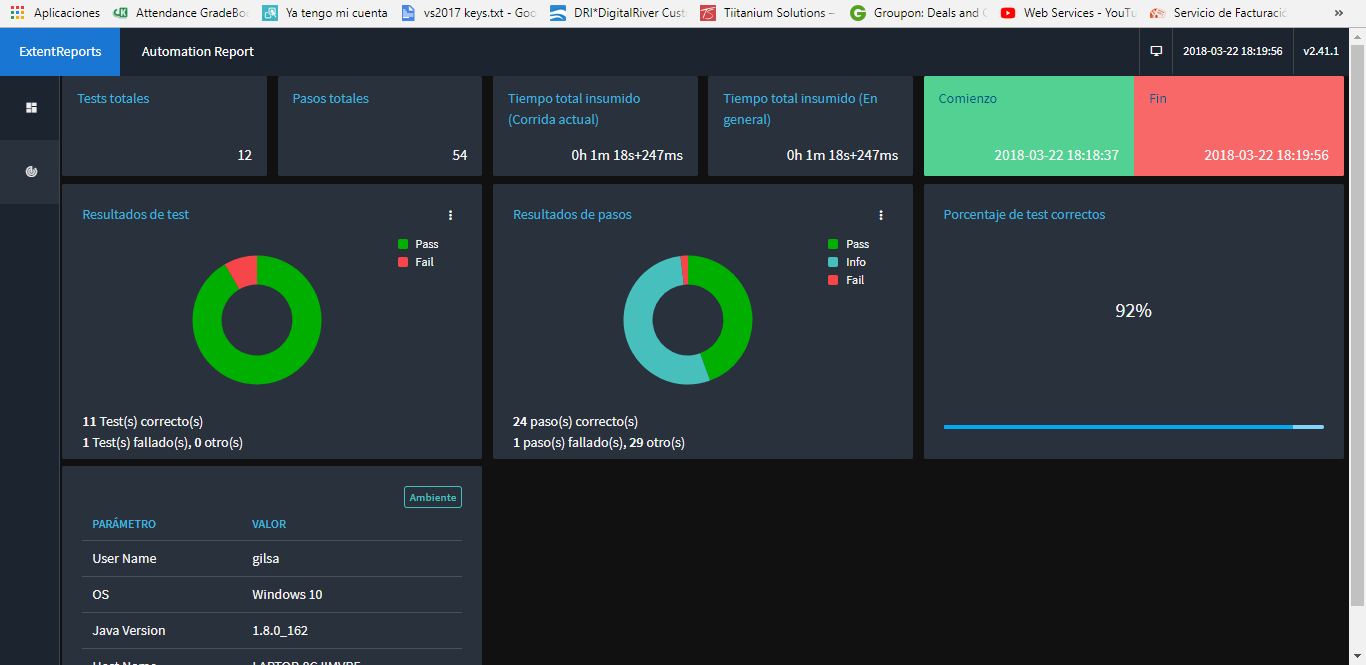Open options menu for Resultados de test
Viewport: 1366px width, 665px height.
tap(450, 215)
